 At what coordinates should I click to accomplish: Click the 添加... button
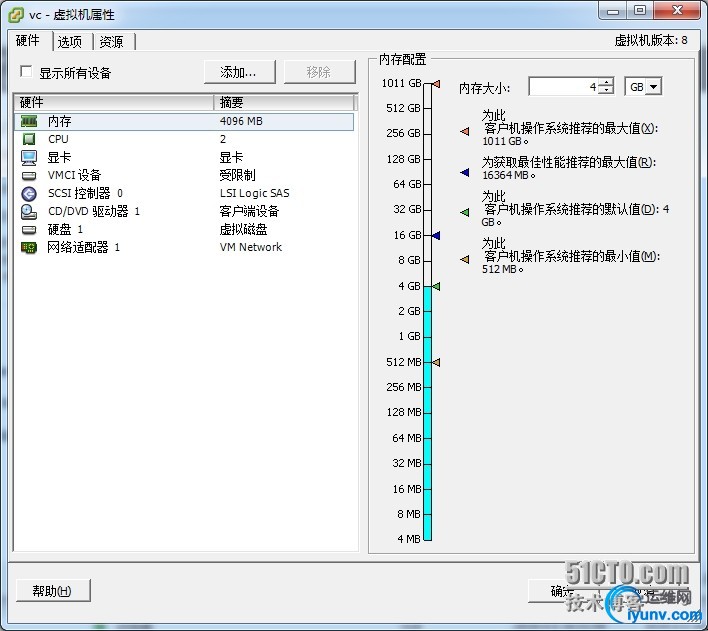pos(239,72)
